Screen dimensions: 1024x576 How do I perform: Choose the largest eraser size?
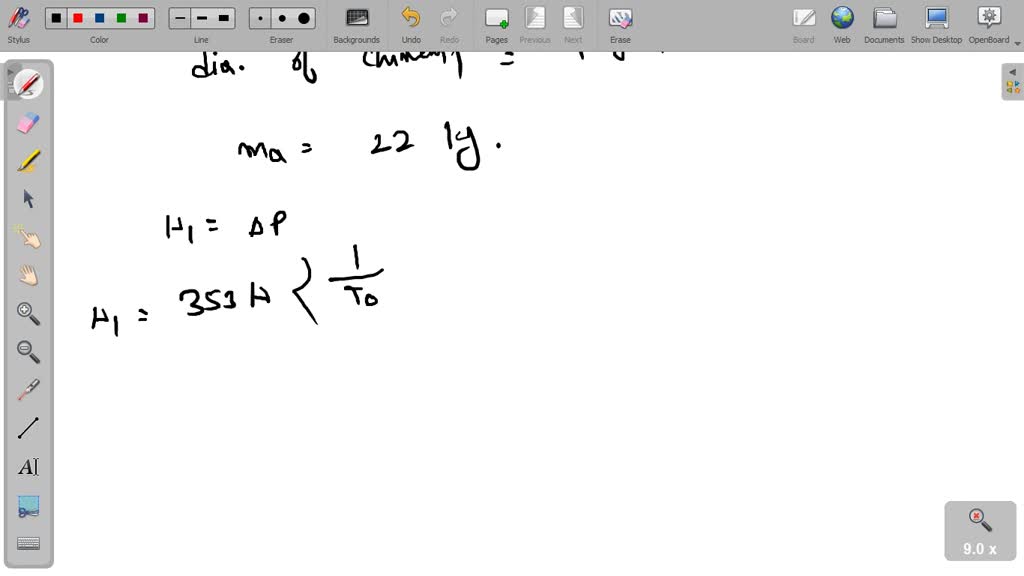coord(304,18)
